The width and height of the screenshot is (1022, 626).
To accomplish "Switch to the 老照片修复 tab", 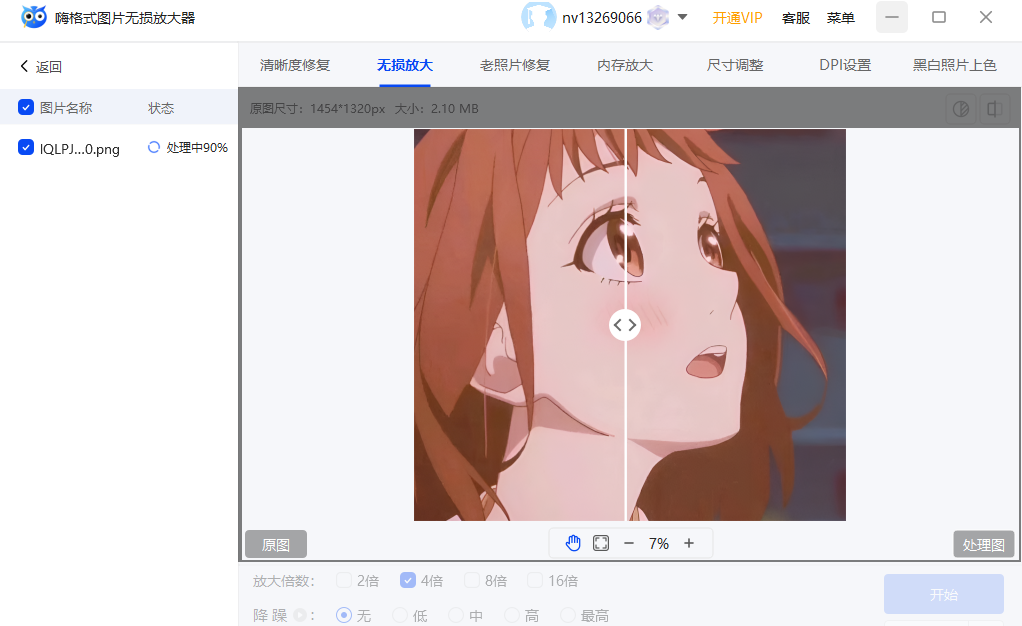I will [x=515, y=65].
